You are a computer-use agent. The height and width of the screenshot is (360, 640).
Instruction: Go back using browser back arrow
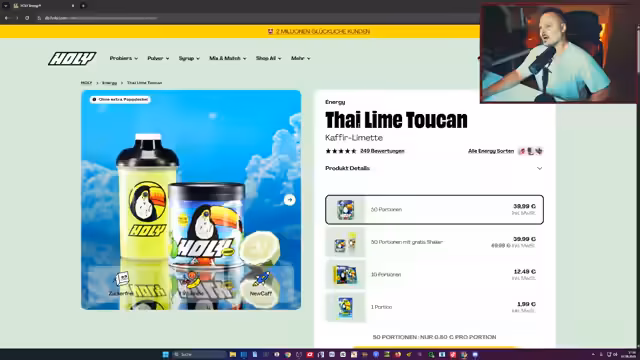[x=7, y=18]
